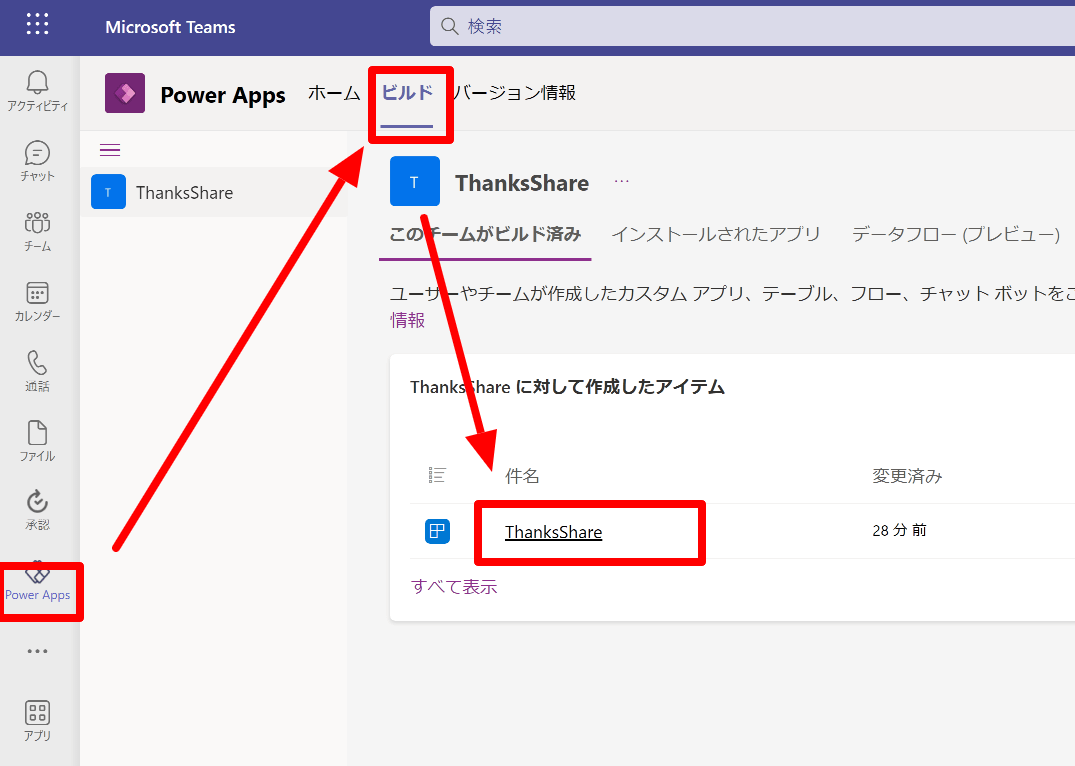Screen dimensions: 1075x766
Task: Click the Power Apps purple logo
Action: tap(125, 93)
